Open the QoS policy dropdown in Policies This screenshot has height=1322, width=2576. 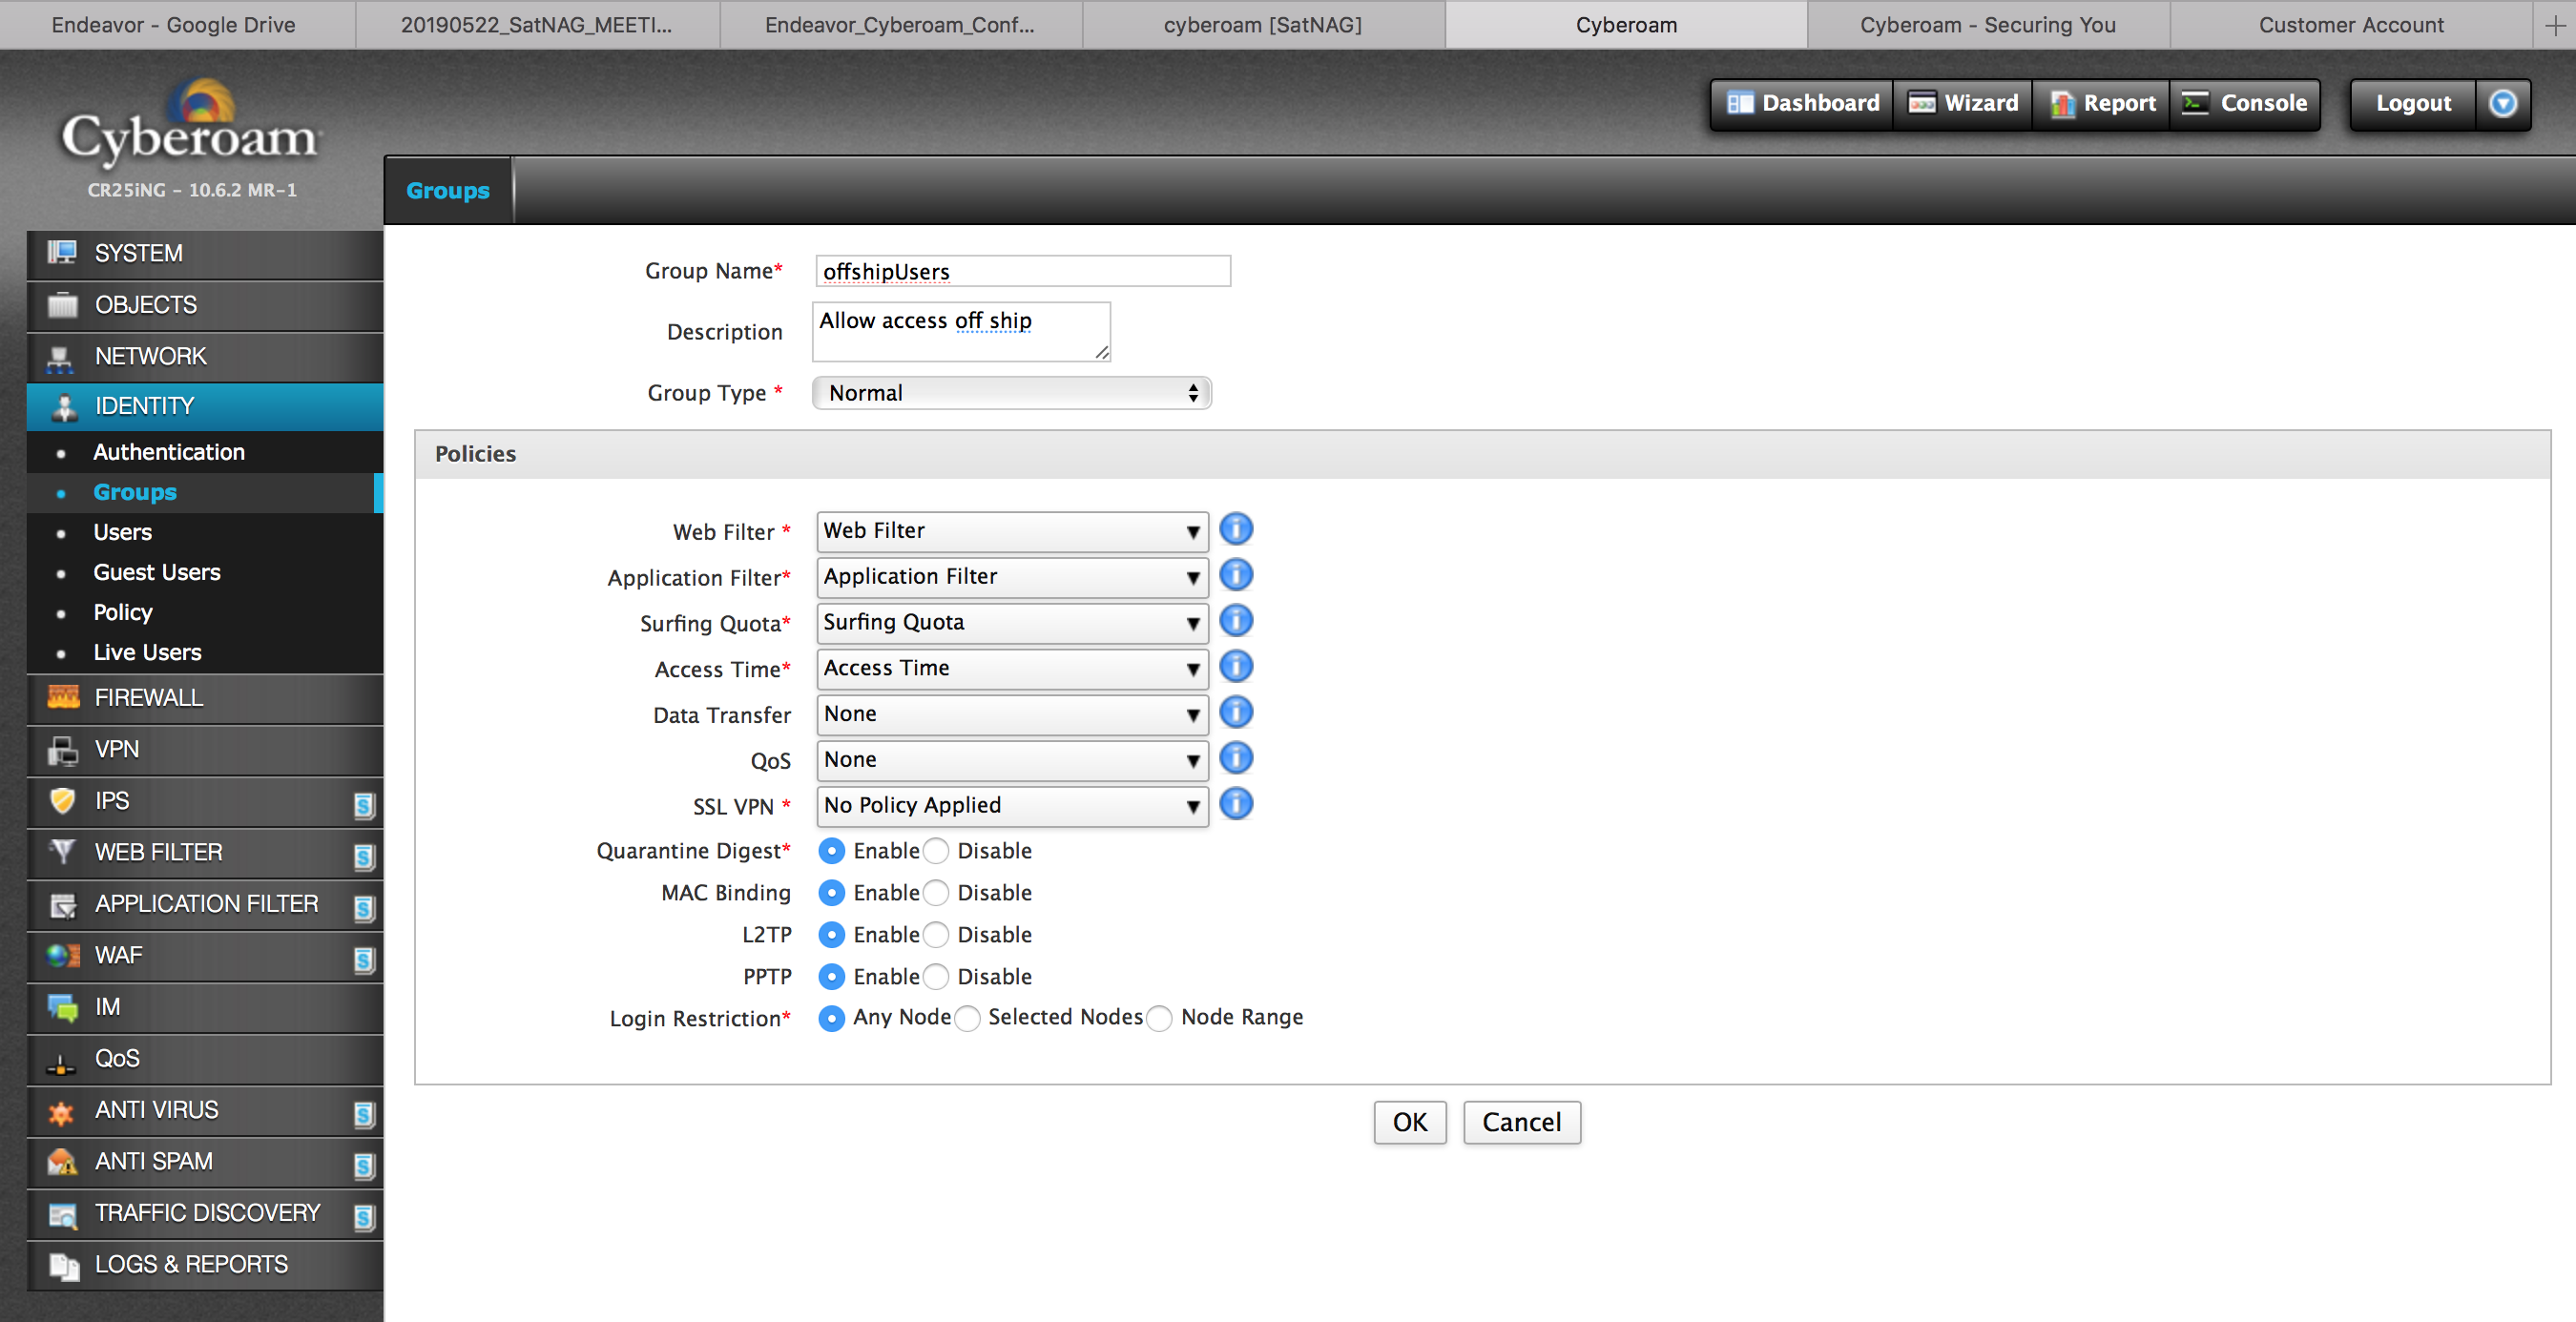click(1011, 760)
